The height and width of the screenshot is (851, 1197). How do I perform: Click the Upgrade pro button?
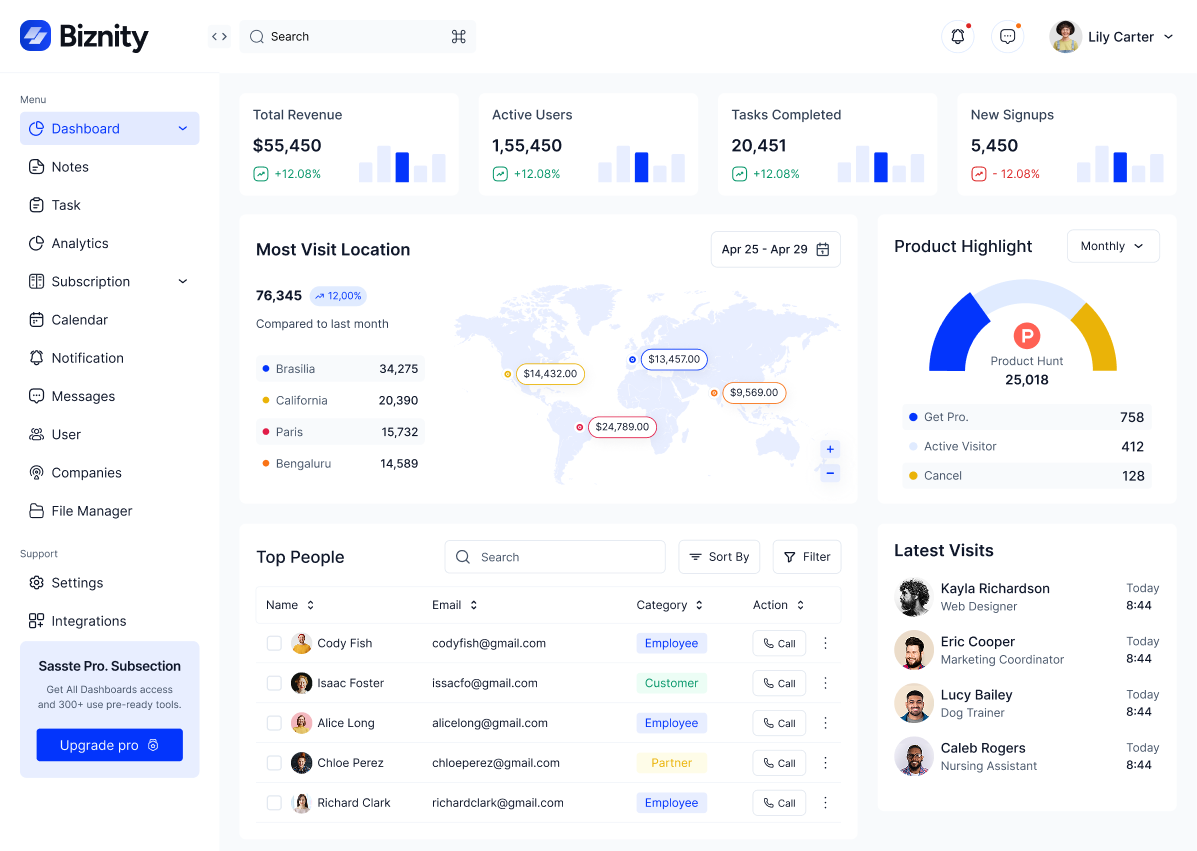click(109, 745)
